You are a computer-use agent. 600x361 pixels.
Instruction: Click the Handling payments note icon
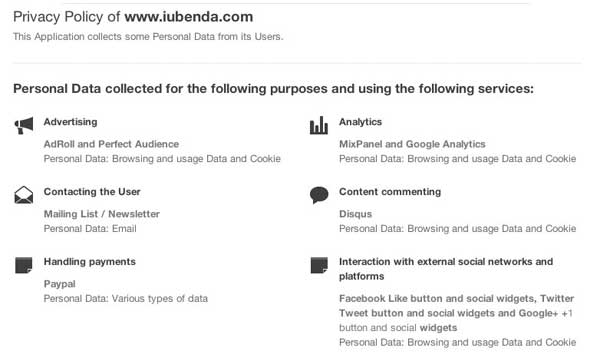pyautogui.click(x=24, y=265)
